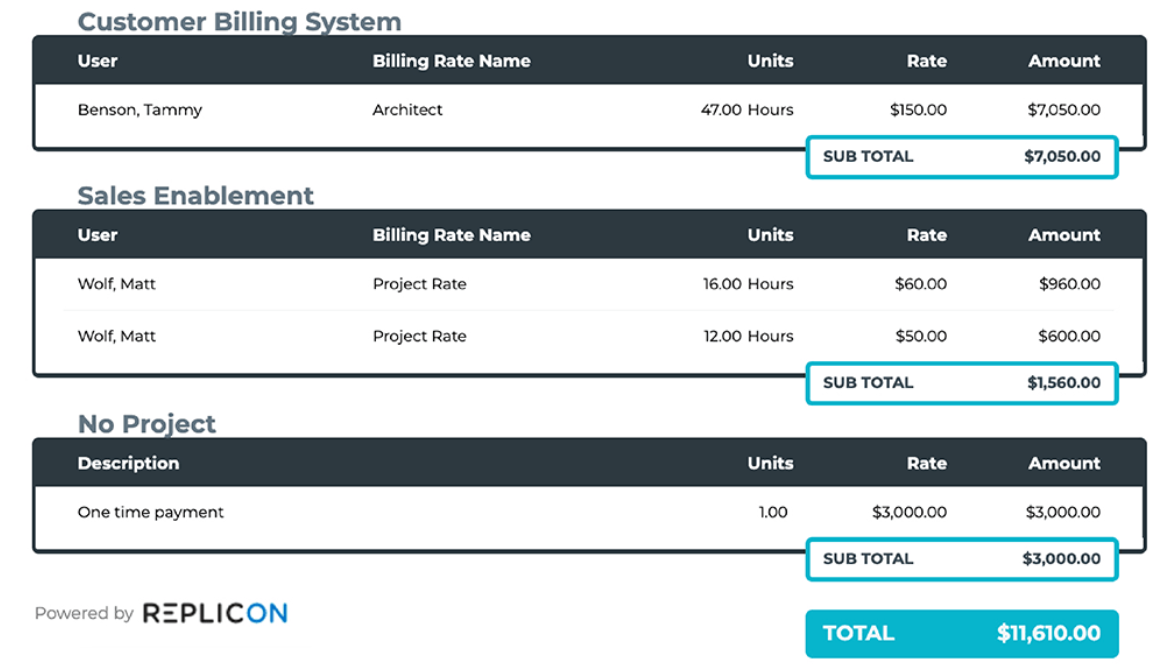Select the One time payment description

151,512
